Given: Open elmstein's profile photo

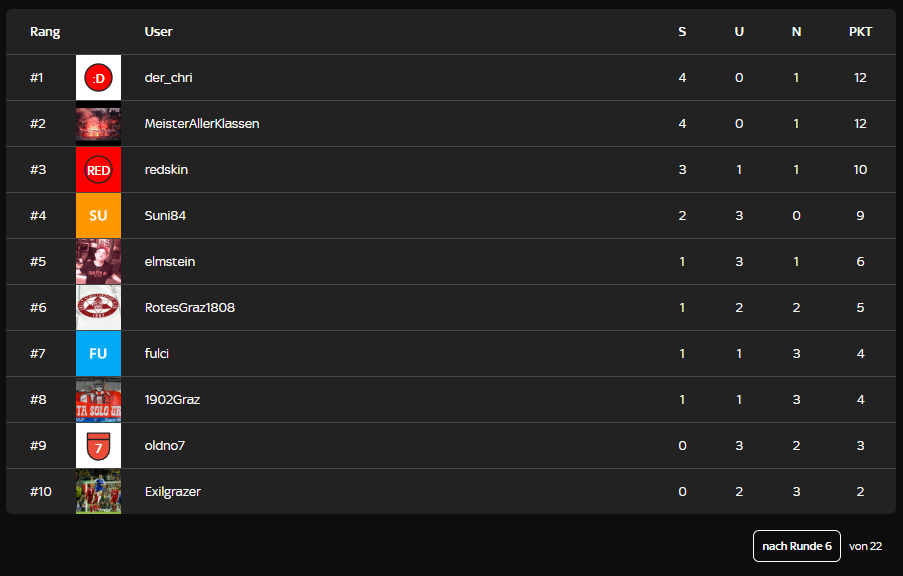Looking at the screenshot, I should tap(98, 262).
